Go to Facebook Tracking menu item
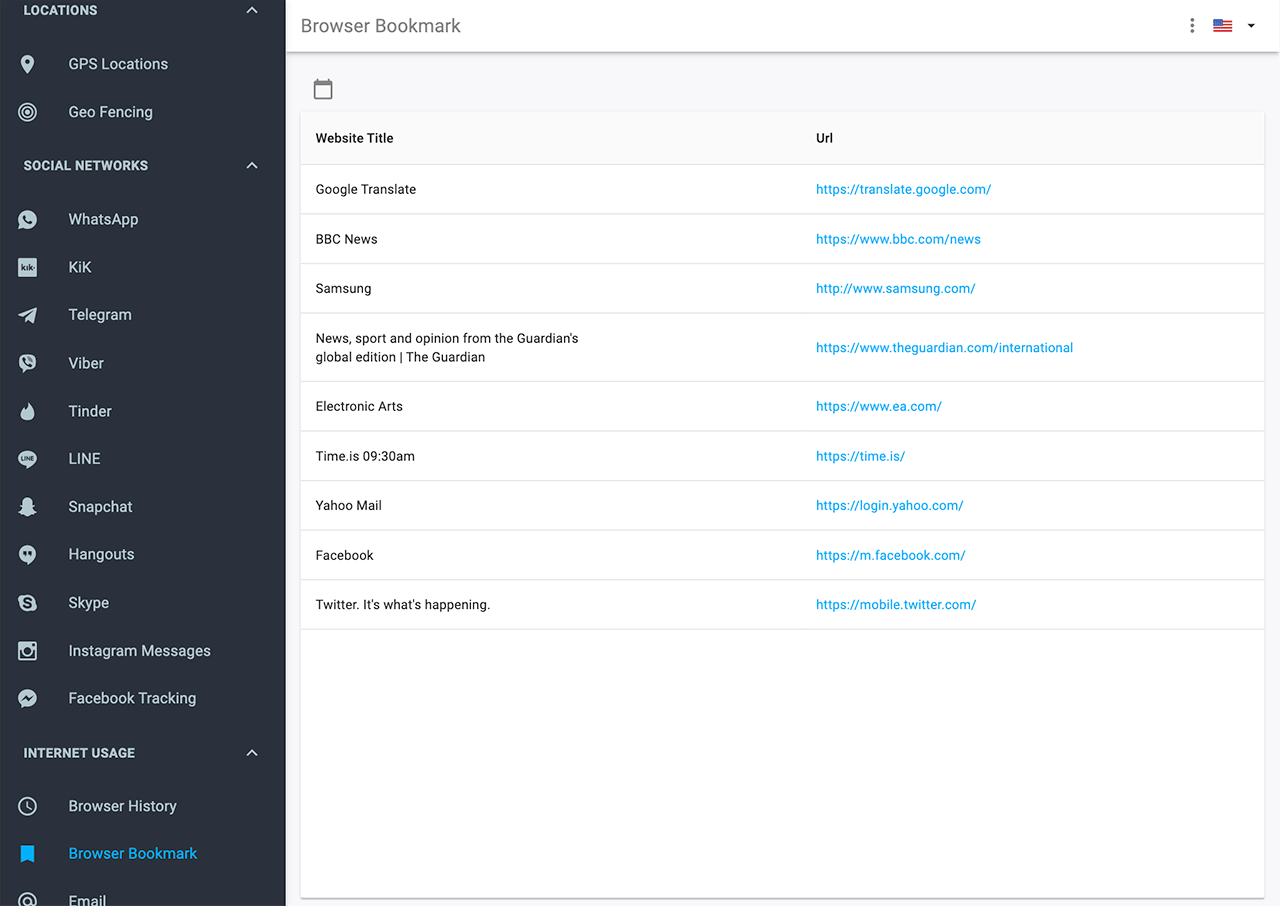 tap(132, 698)
